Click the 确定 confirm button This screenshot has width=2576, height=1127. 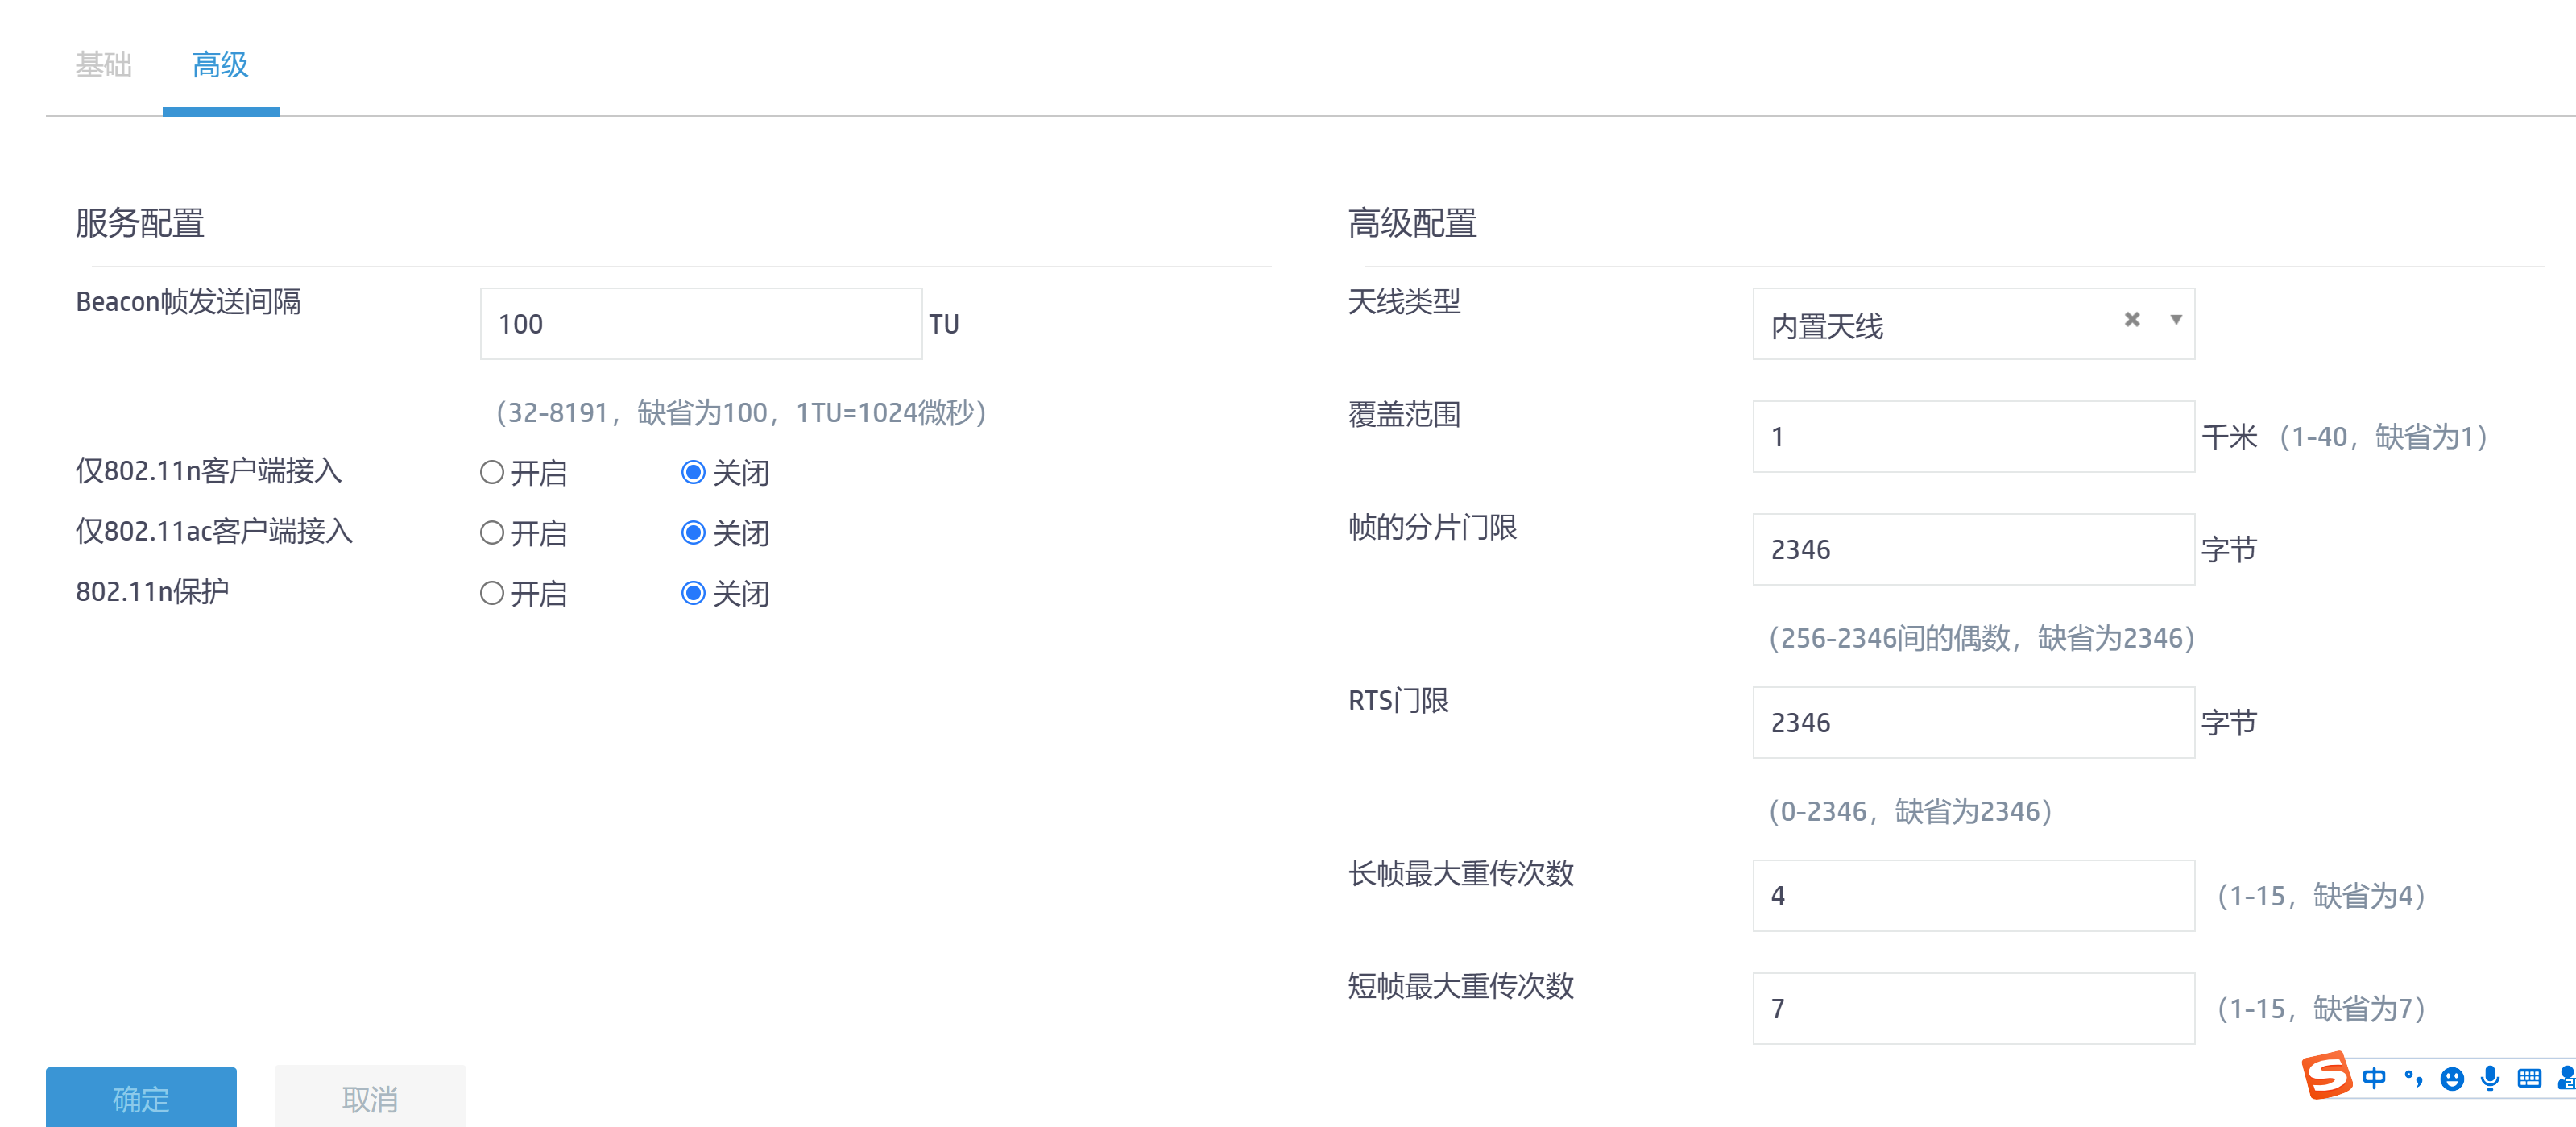(x=141, y=1097)
